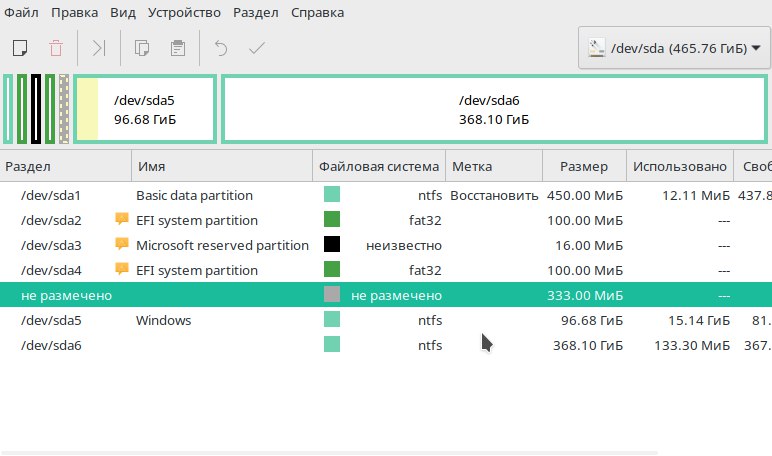This screenshot has width=772, height=456.
Task: Sort by the Файловая система column header
Action: [378, 166]
